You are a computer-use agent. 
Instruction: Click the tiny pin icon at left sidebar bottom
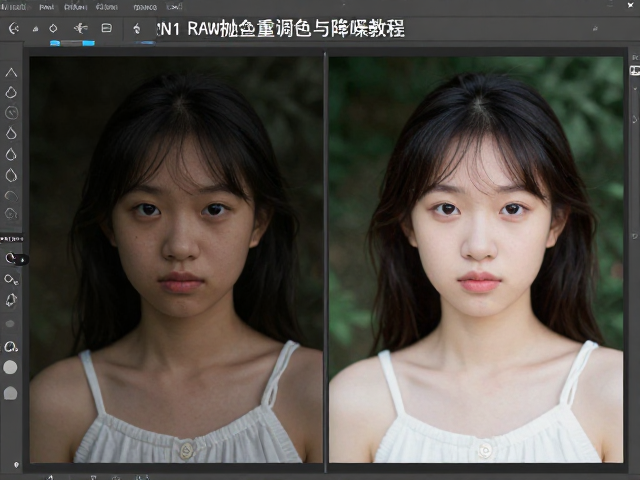click(16, 464)
